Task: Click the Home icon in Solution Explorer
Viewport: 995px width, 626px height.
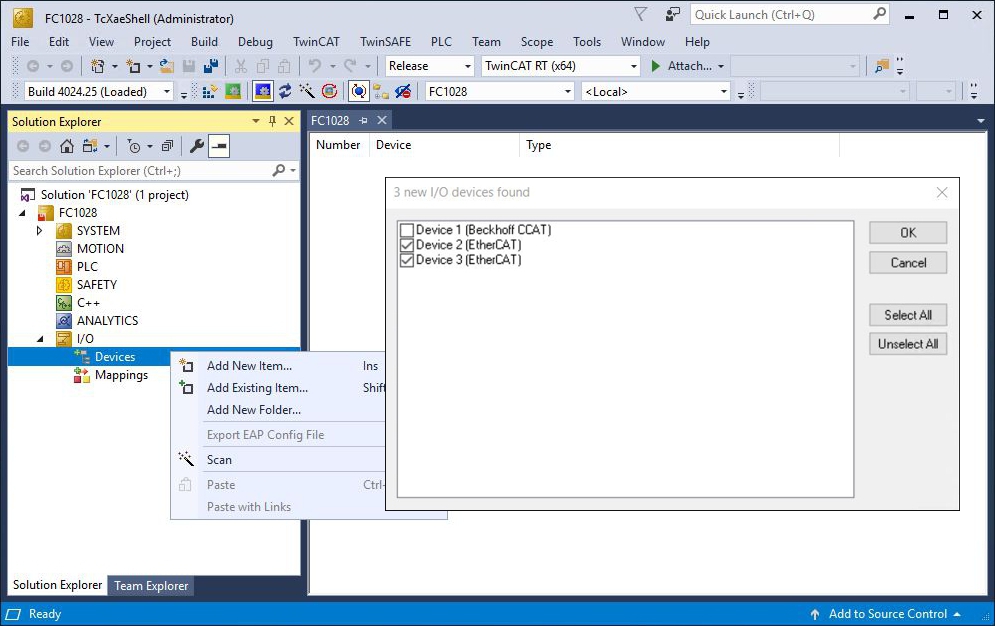Action: click(67, 147)
